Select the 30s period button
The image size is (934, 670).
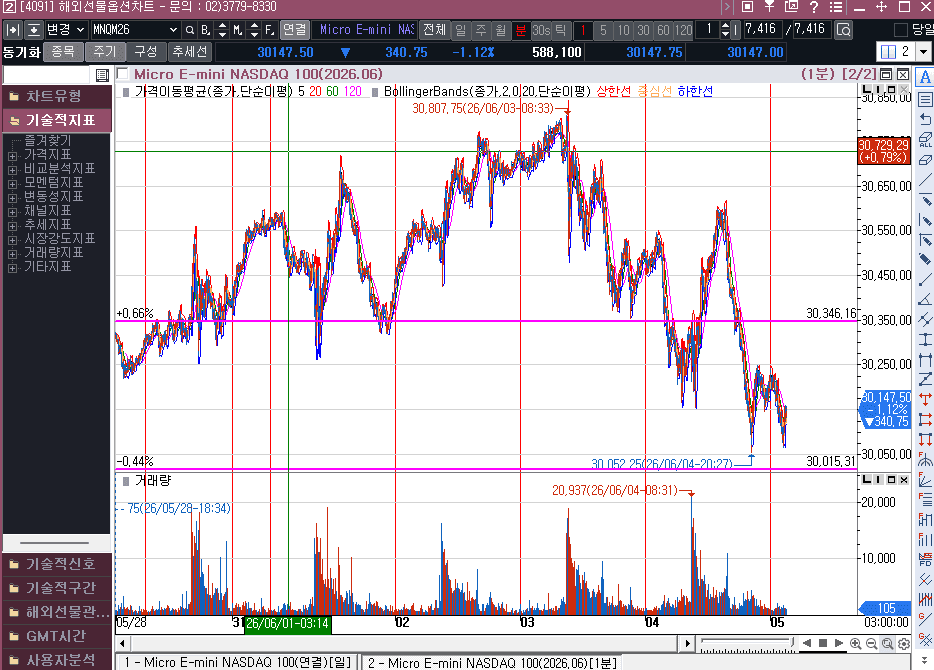pyautogui.click(x=541, y=30)
